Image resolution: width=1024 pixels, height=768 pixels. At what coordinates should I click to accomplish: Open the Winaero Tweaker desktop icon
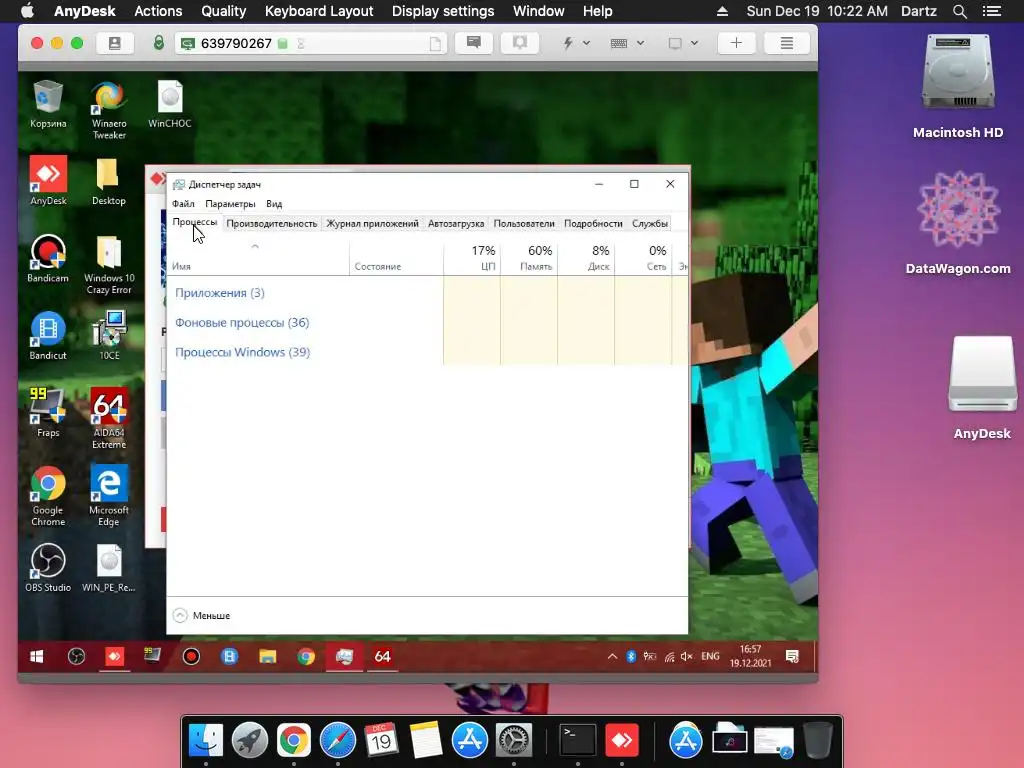(109, 110)
